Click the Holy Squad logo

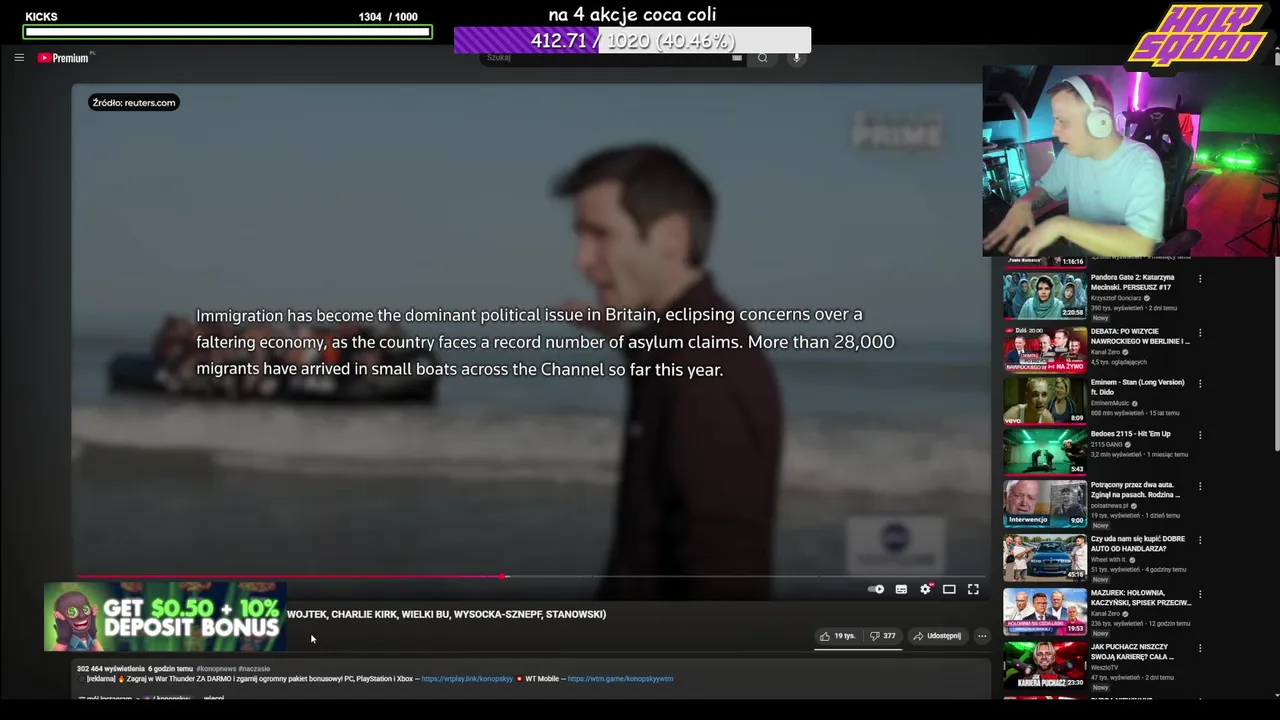pyautogui.click(x=1199, y=35)
